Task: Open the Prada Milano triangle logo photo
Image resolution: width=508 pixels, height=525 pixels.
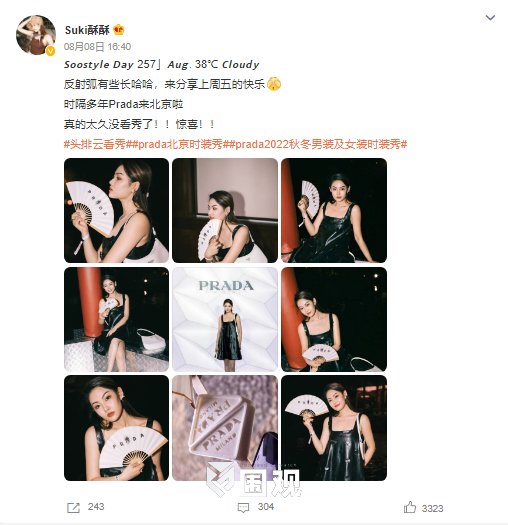Action: pyautogui.click(x=225, y=428)
